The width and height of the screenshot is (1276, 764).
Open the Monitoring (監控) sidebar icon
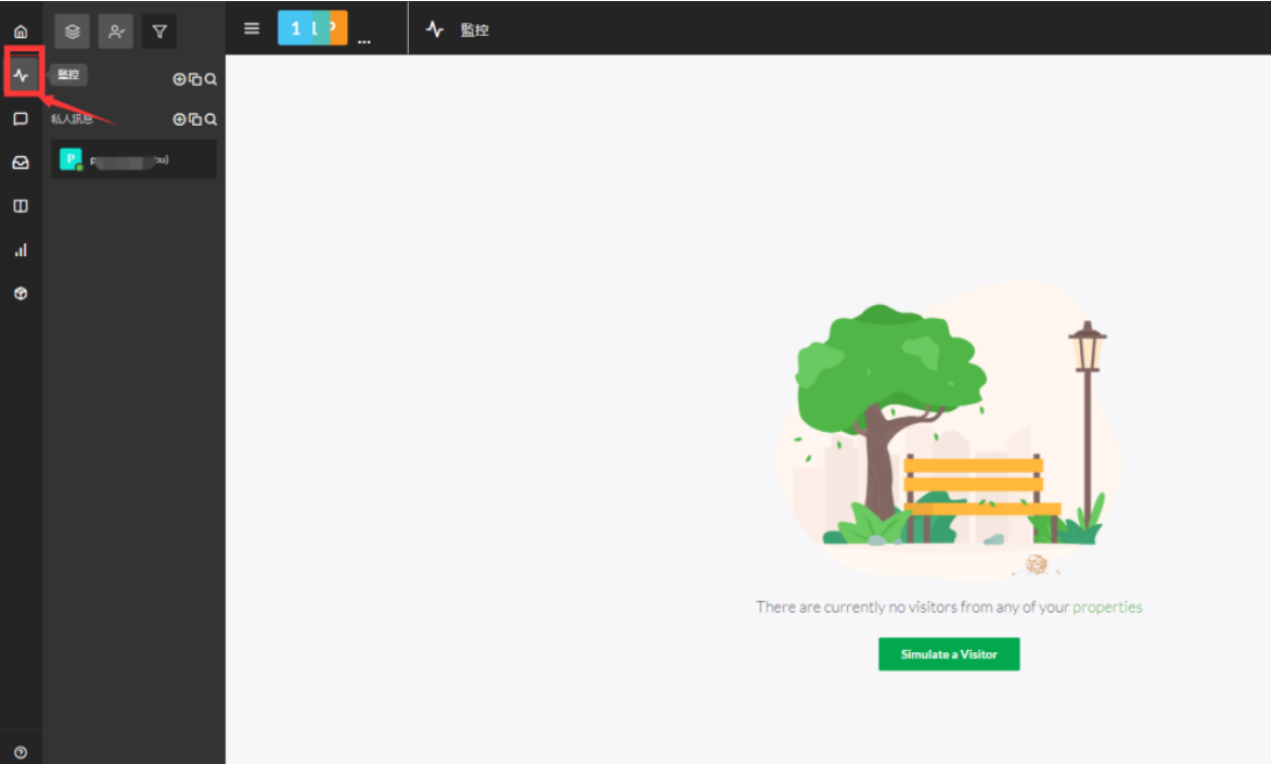(21, 75)
